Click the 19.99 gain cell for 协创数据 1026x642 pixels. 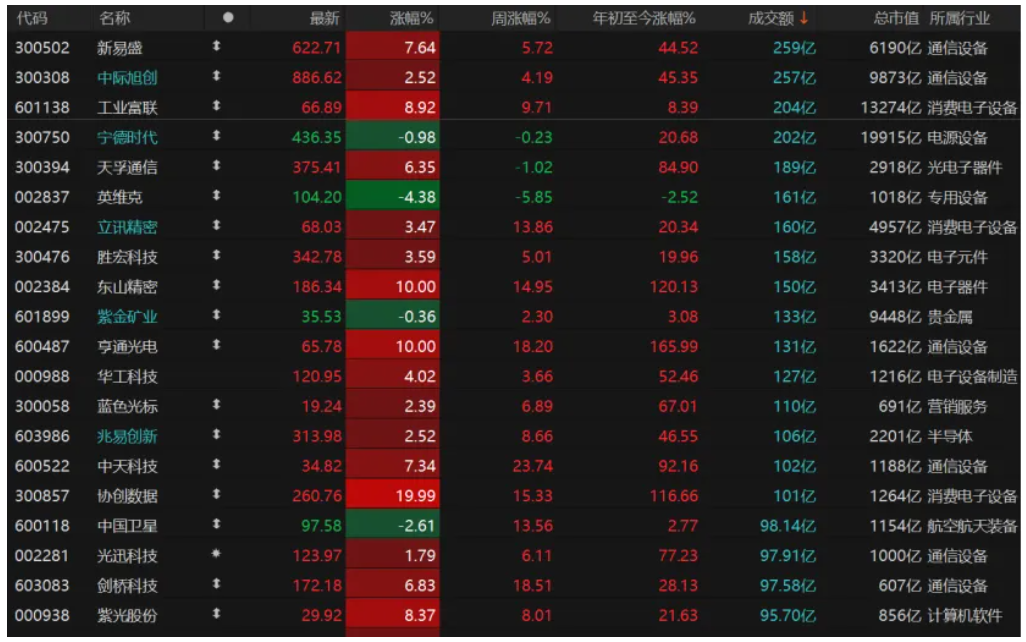tap(393, 495)
